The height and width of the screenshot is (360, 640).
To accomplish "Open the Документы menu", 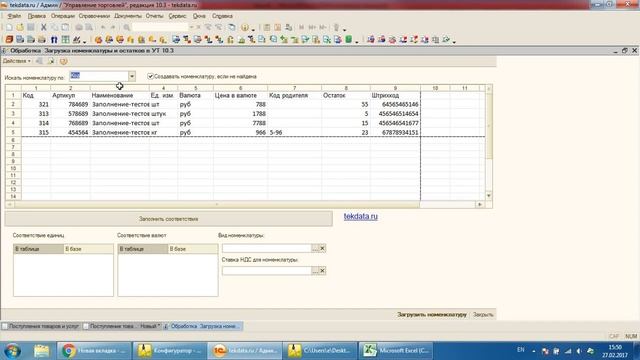I will (x=128, y=16).
